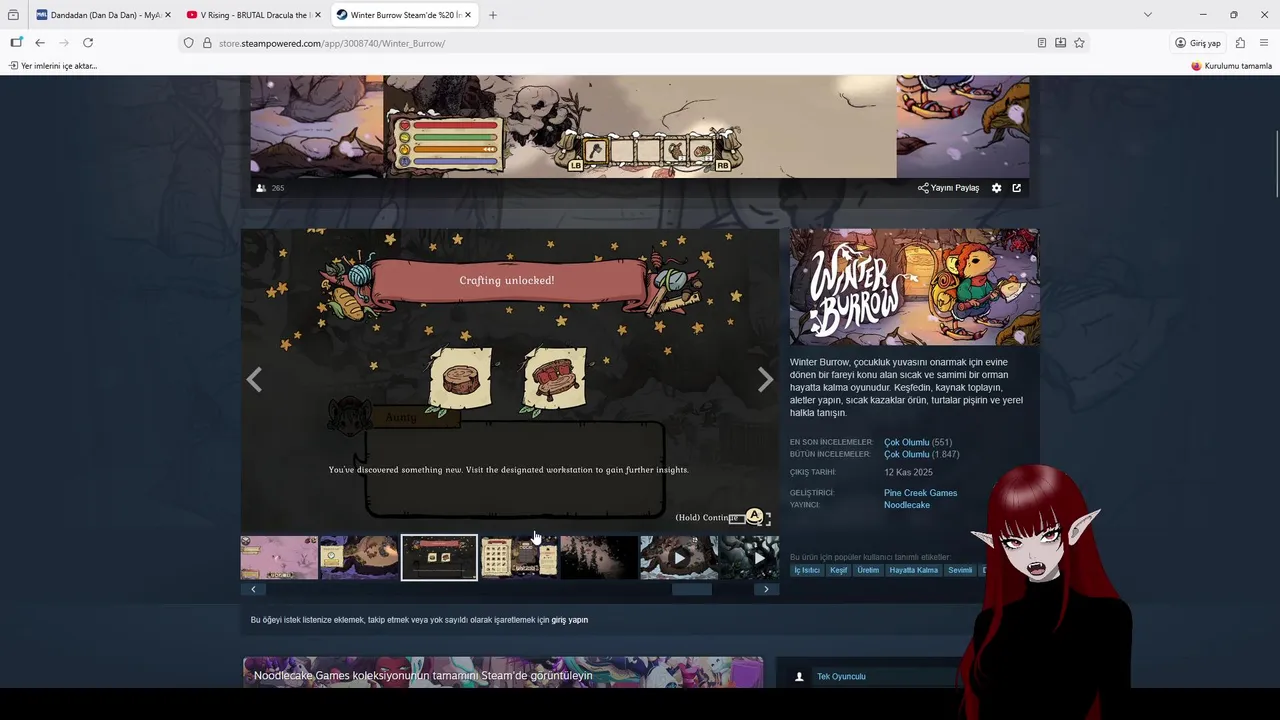The height and width of the screenshot is (720, 1280).
Task: Open Pine Creek Games developer link
Action: pyautogui.click(x=920, y=493)
